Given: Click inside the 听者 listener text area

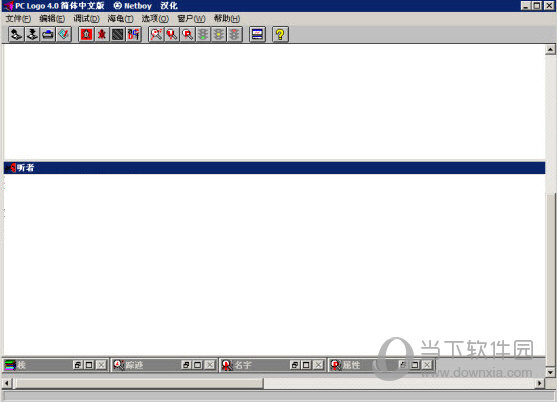Looking at the screenshot, I should (274, 265).
